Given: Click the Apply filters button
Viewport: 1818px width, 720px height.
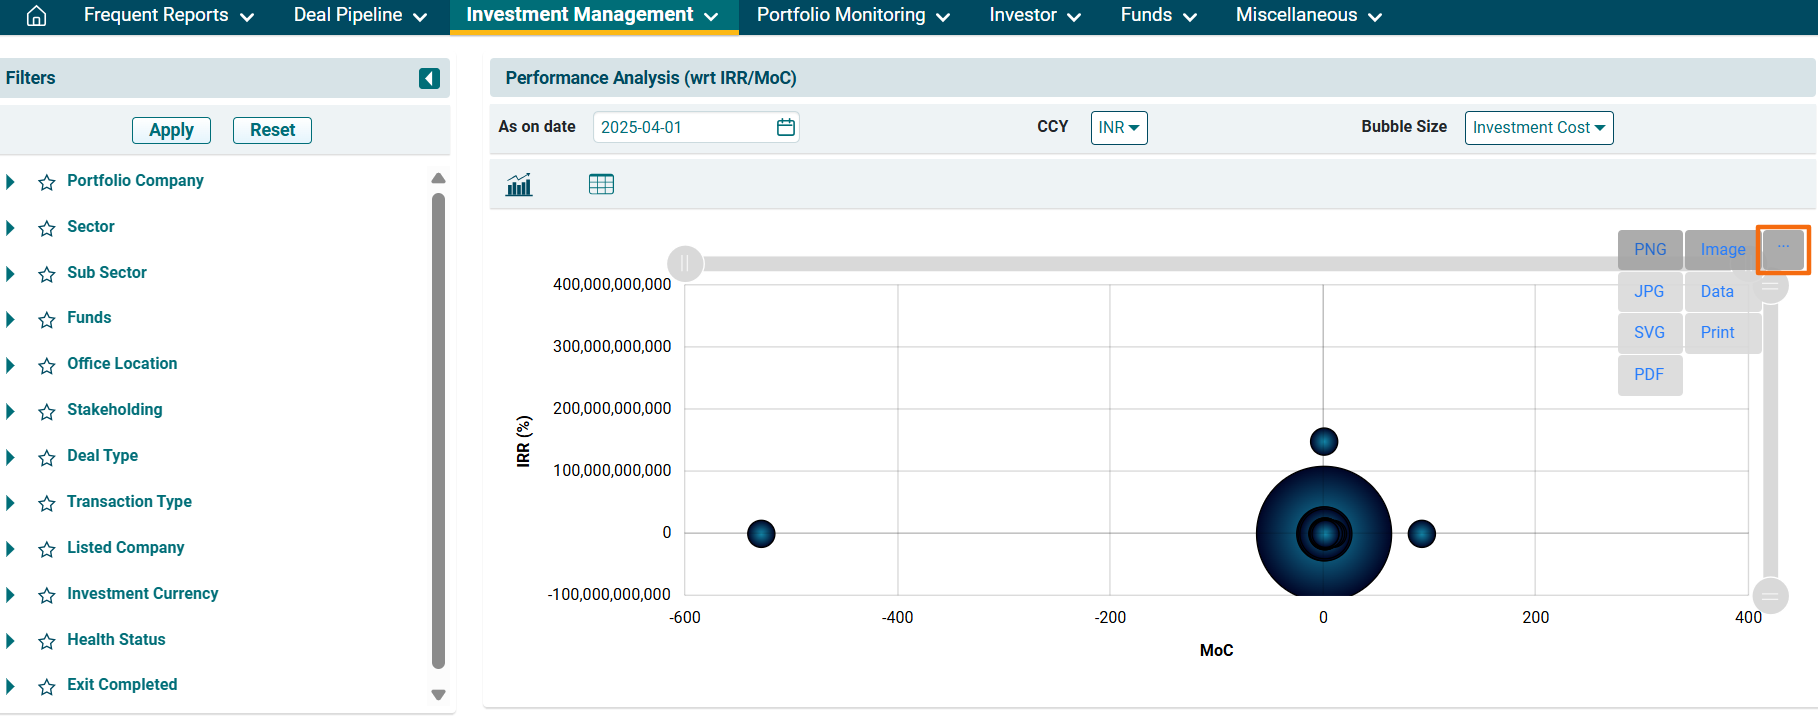Looking at the screenshot, I should pos(171,130).
